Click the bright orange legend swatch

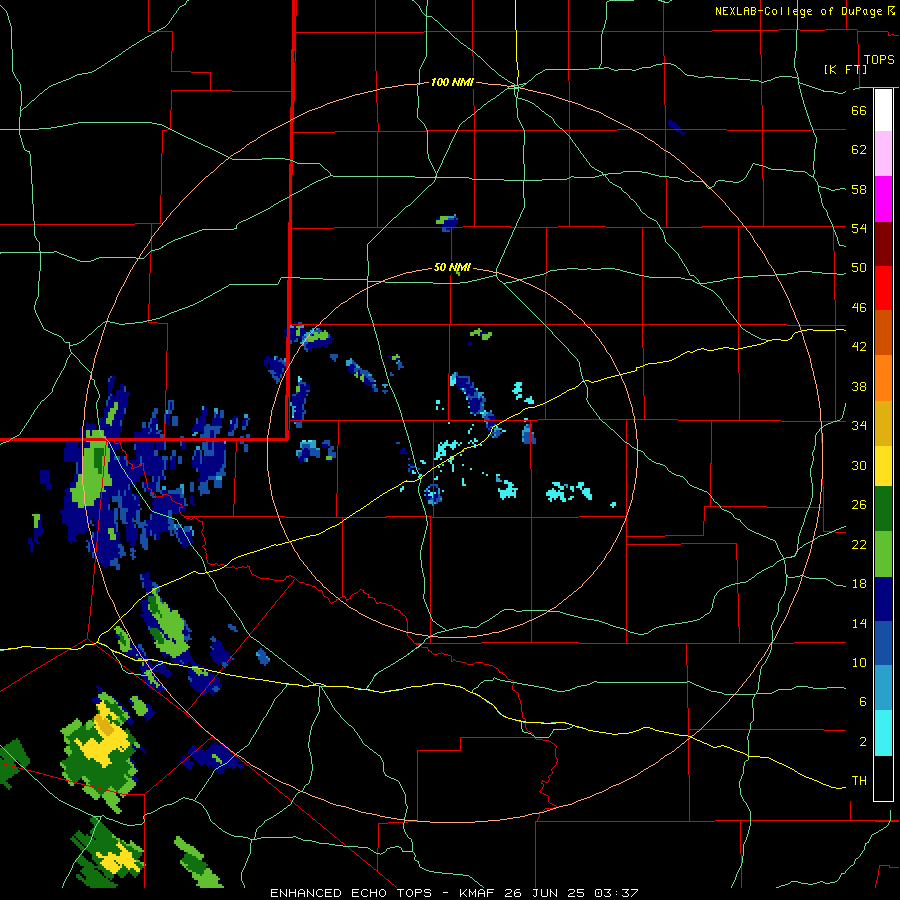point(883,378)
